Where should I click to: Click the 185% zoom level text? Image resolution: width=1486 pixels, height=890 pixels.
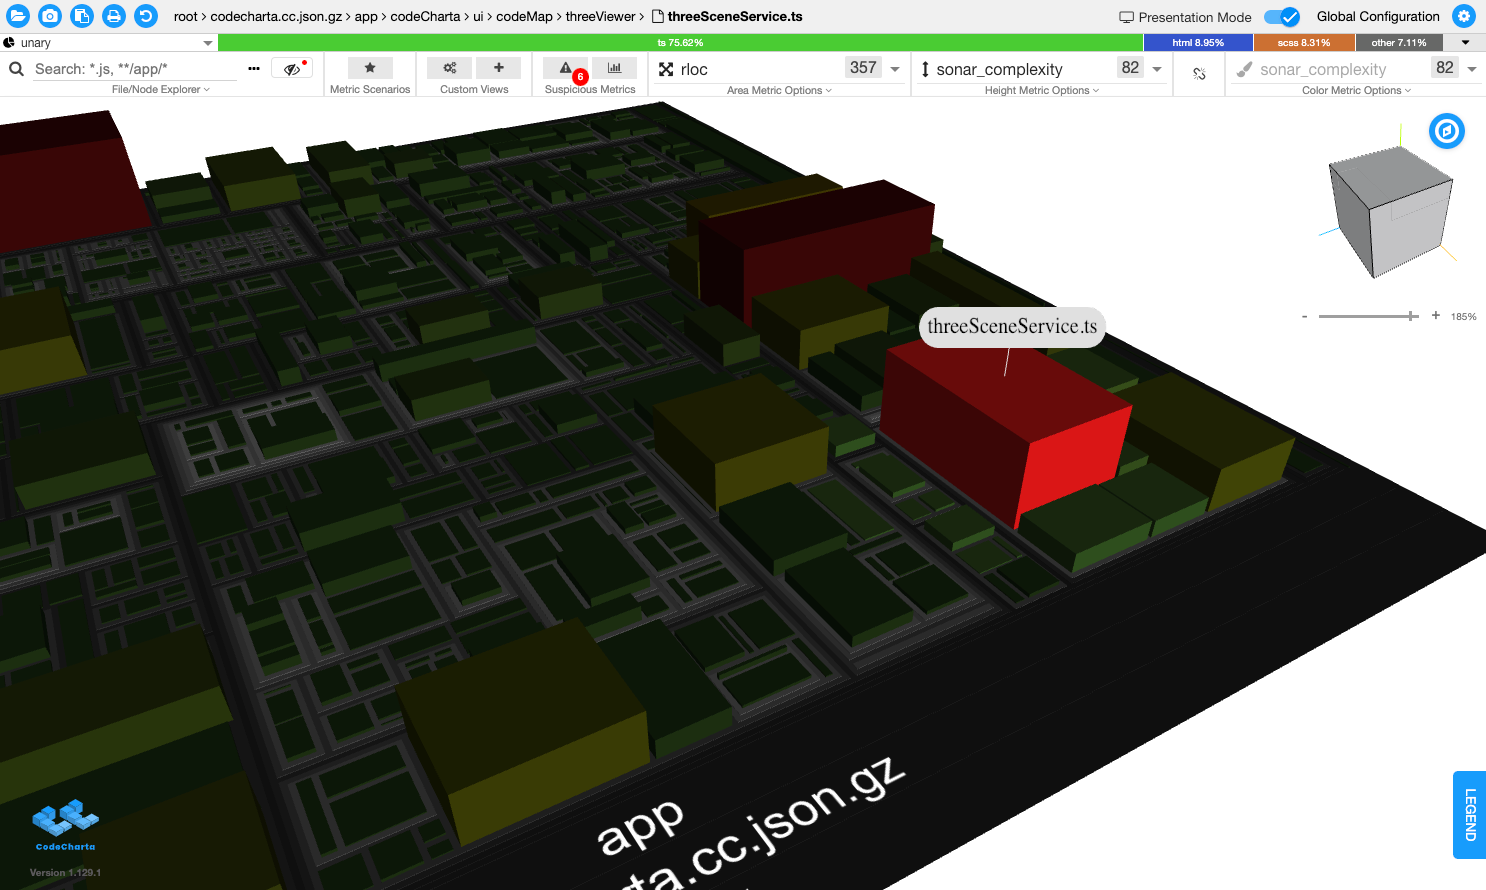pyautogui.click(x=1463, y=316)
